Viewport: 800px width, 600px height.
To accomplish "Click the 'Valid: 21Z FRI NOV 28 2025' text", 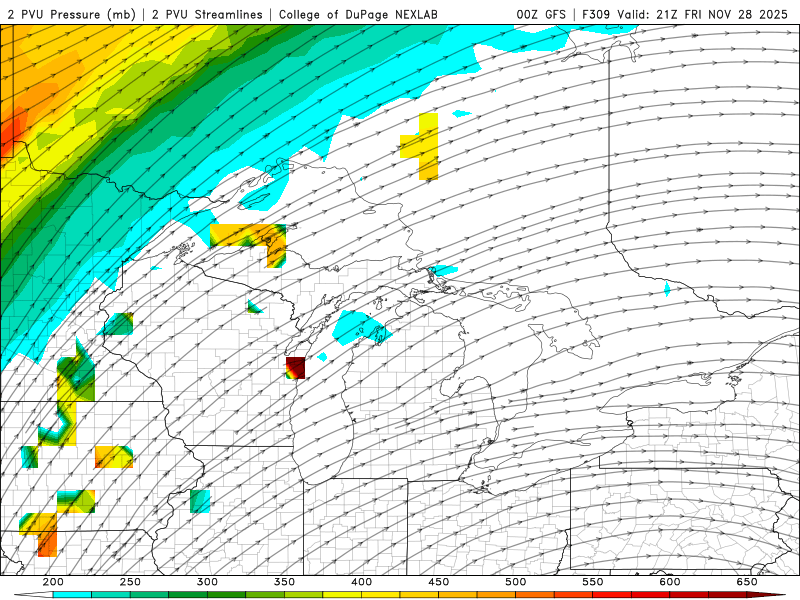I will [x=703, y=14].
